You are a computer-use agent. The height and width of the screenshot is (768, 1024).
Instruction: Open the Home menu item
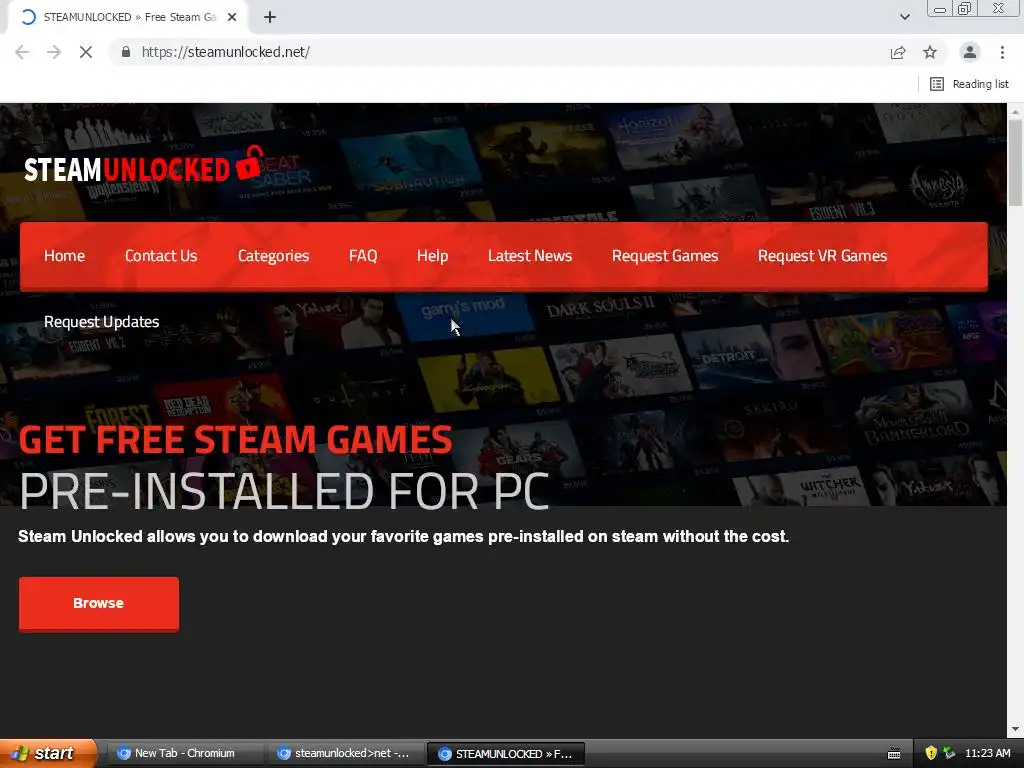(64, 256)
